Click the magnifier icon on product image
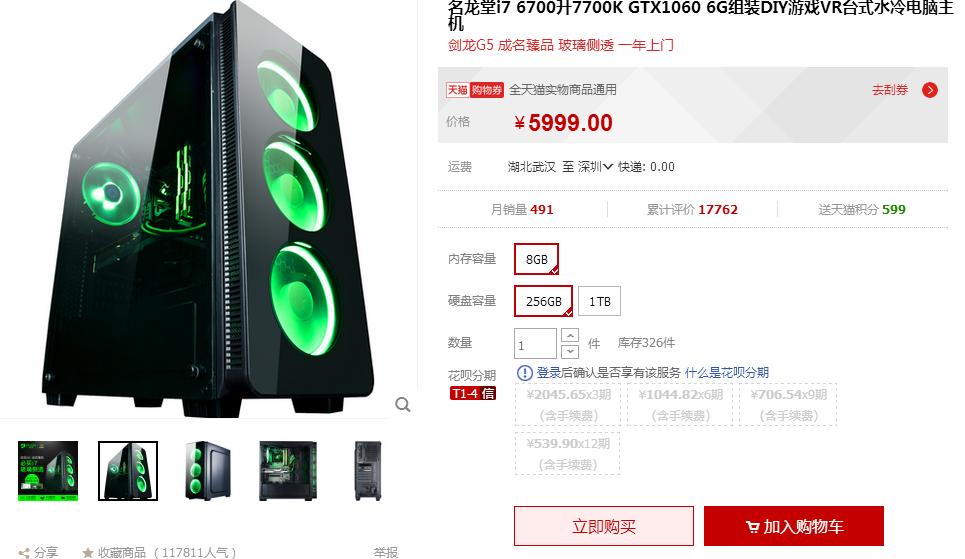Screen dimensions: 965x559 402,404
